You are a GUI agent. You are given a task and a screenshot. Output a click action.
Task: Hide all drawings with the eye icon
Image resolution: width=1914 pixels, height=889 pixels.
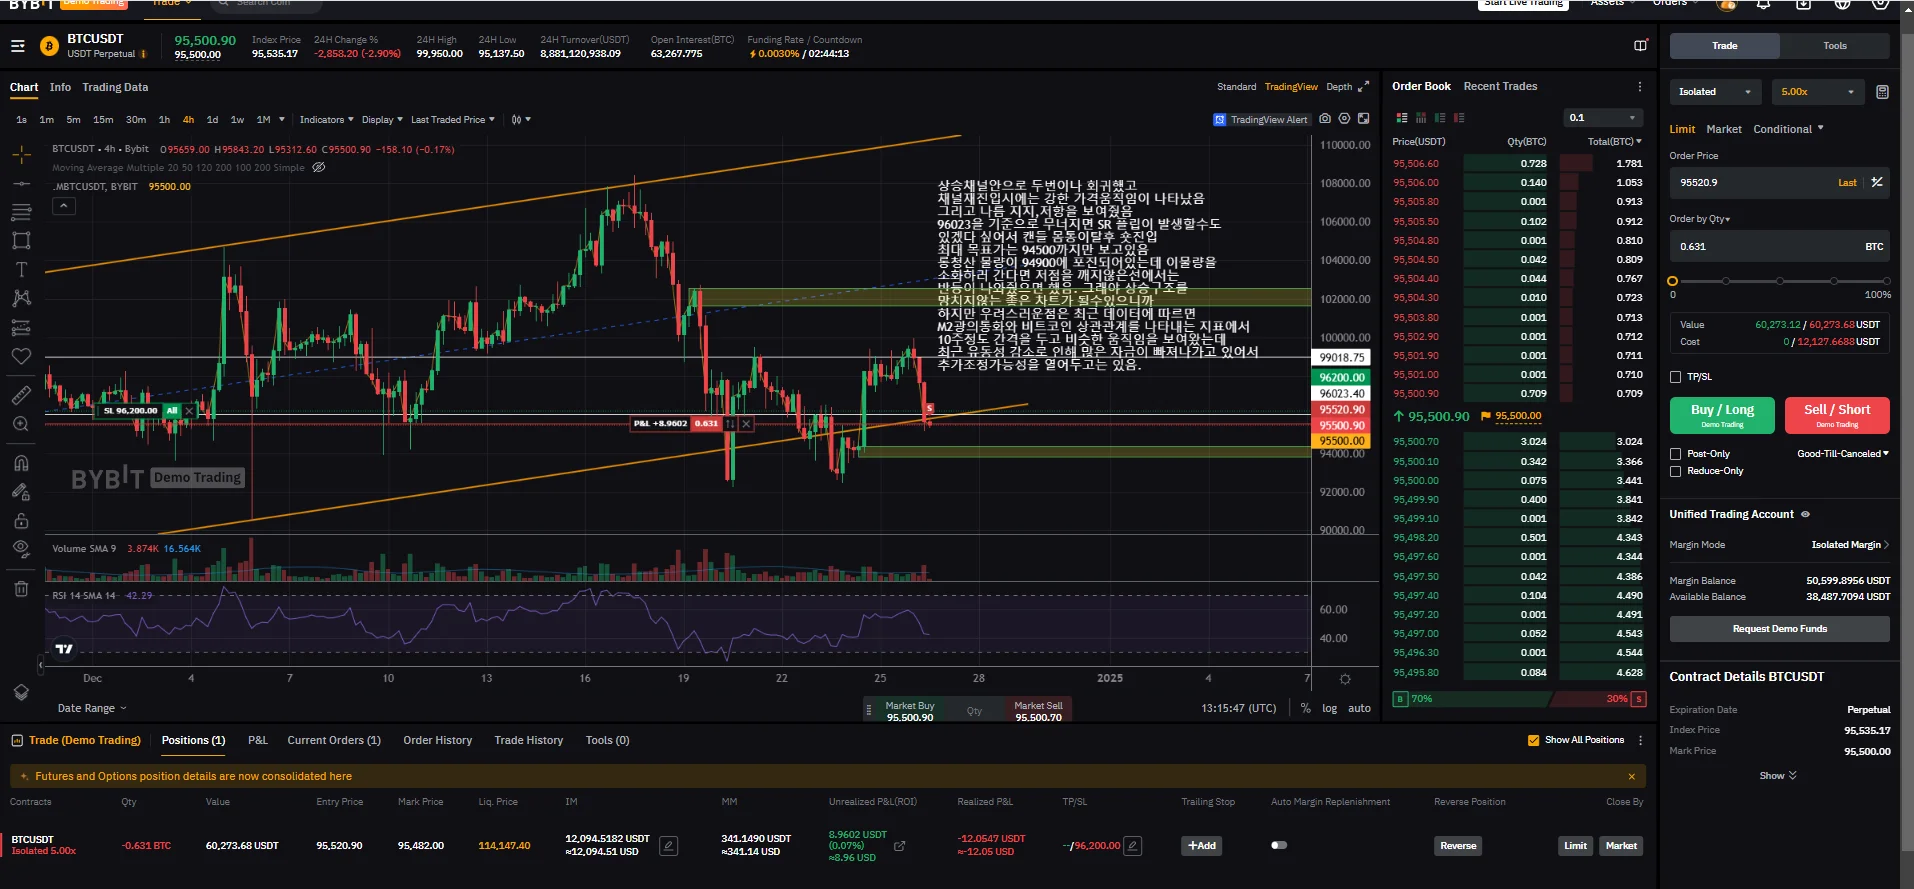[x=21, y=548]
